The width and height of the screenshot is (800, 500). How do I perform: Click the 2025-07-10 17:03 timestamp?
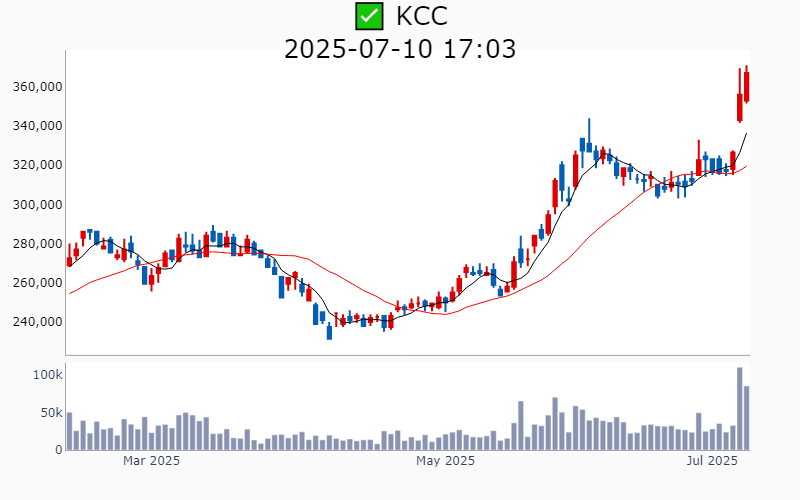point(400,49)
